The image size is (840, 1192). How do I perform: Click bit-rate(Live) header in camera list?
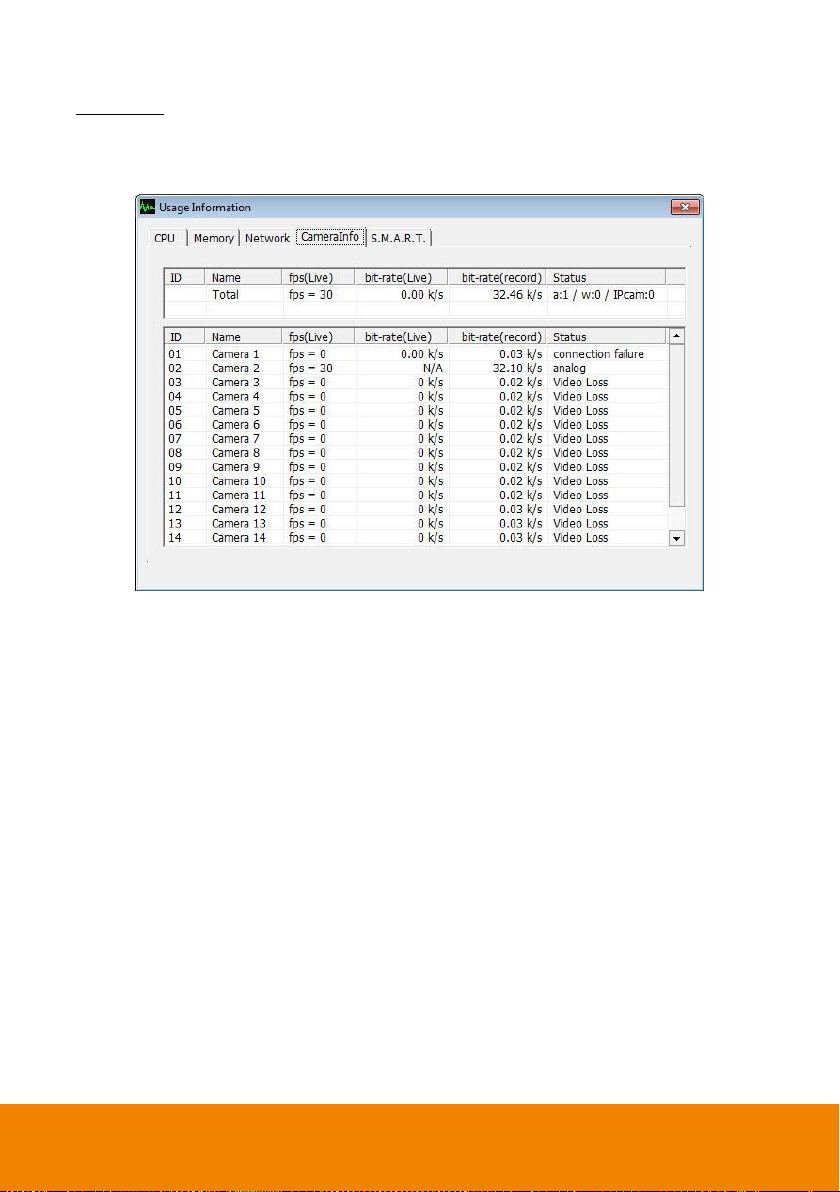click(402, 337)
